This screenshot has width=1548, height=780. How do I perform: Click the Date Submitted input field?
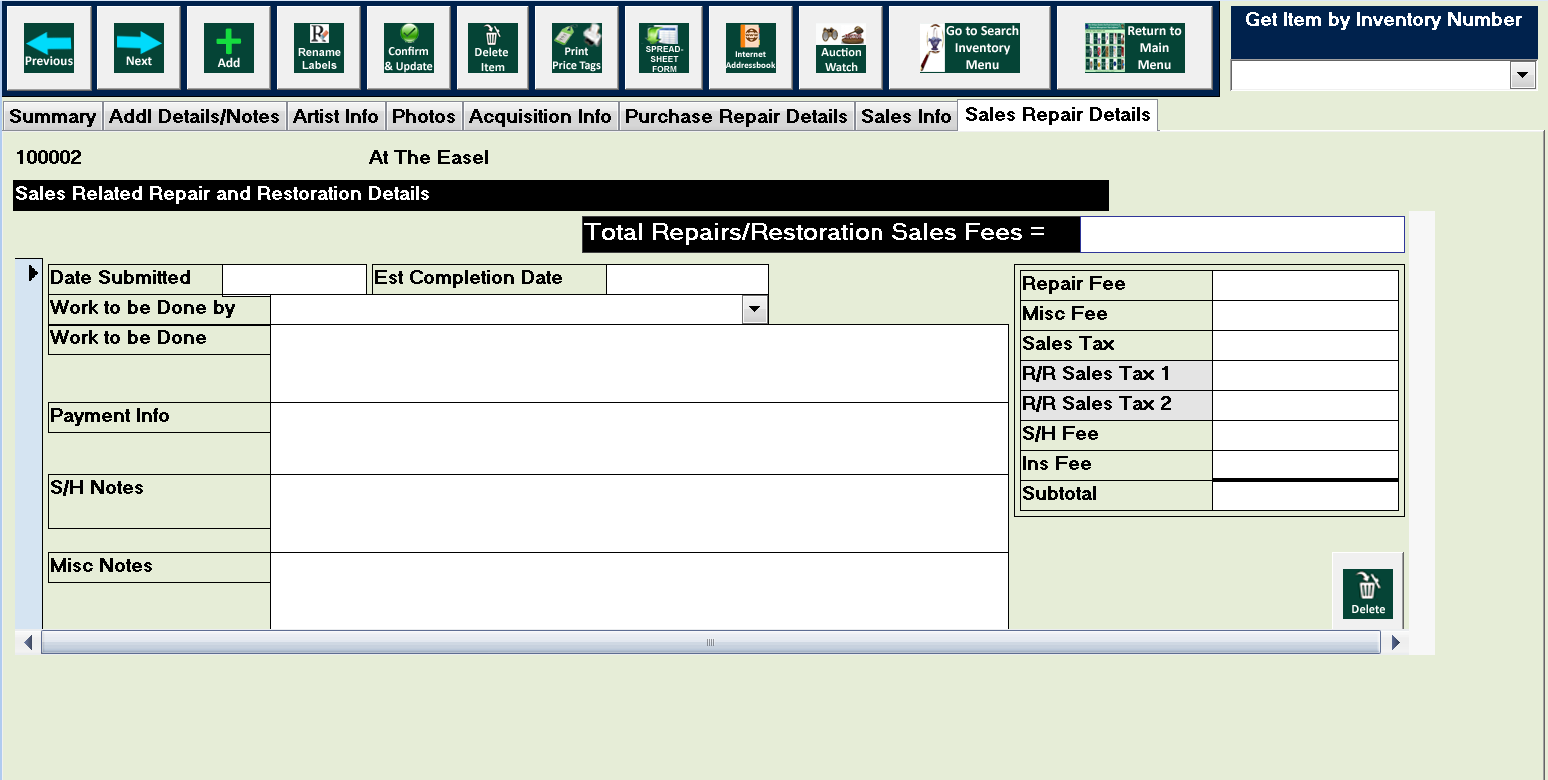click(294, 279)
